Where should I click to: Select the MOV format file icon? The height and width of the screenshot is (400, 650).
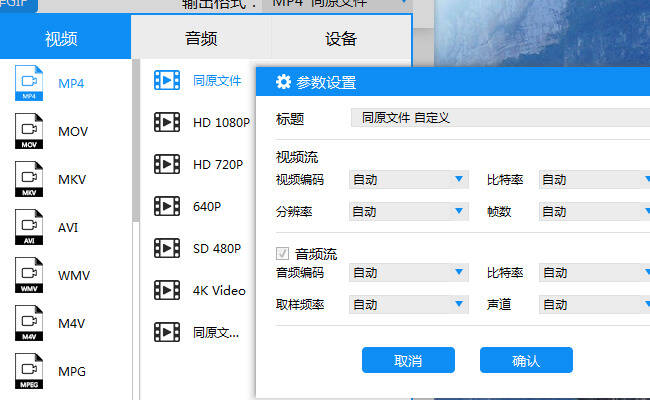29,131
